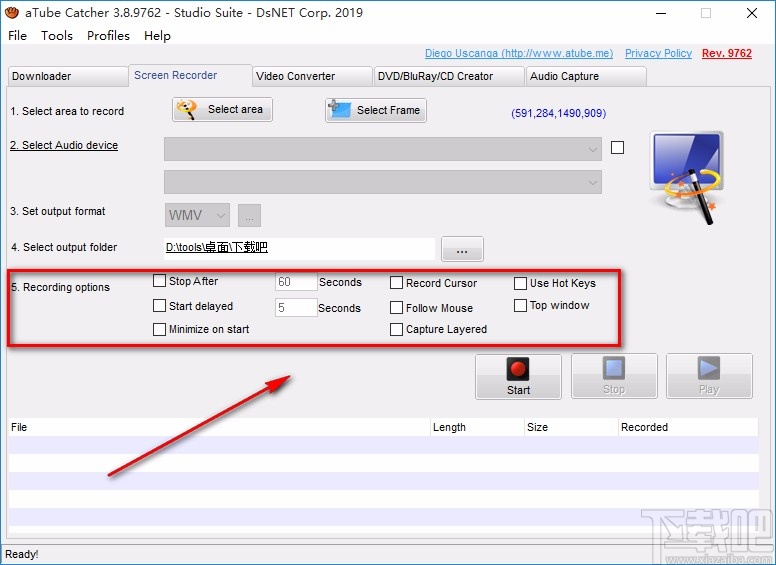The width and height of the screenshot is (776, 565).
Task: Open the Tools menu
Action: 57,36
